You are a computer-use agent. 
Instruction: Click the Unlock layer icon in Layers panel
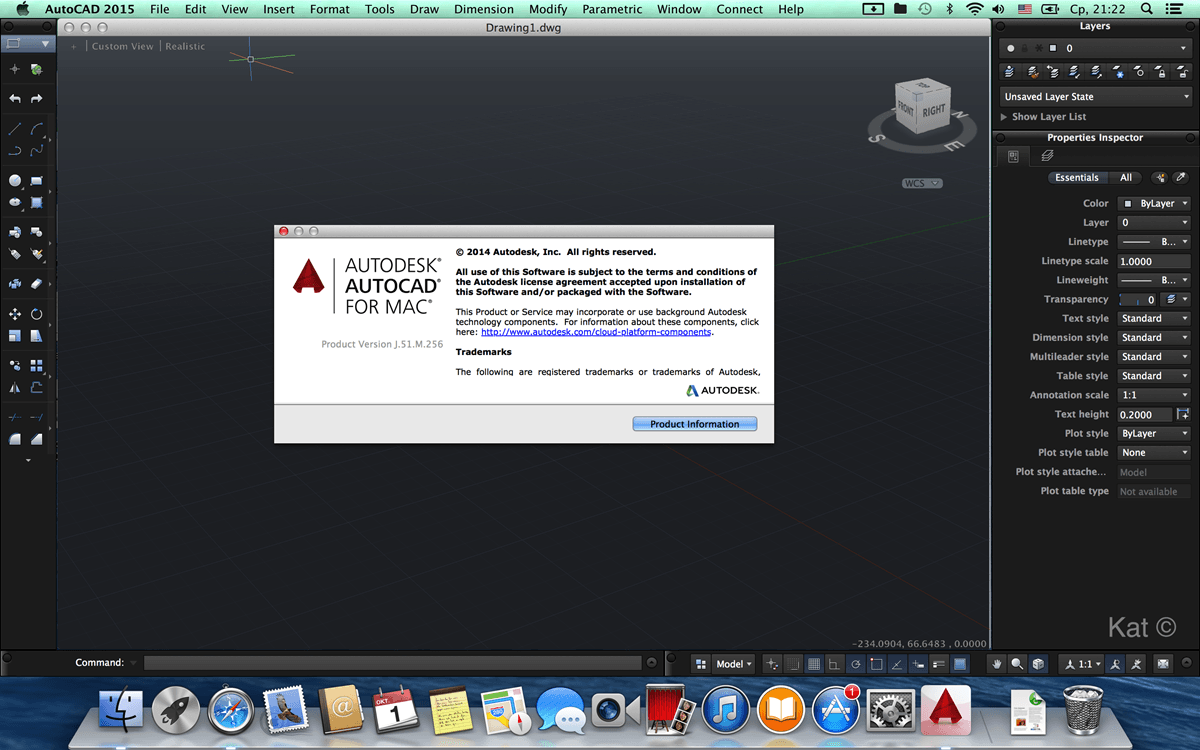[x=1183, y=72]
